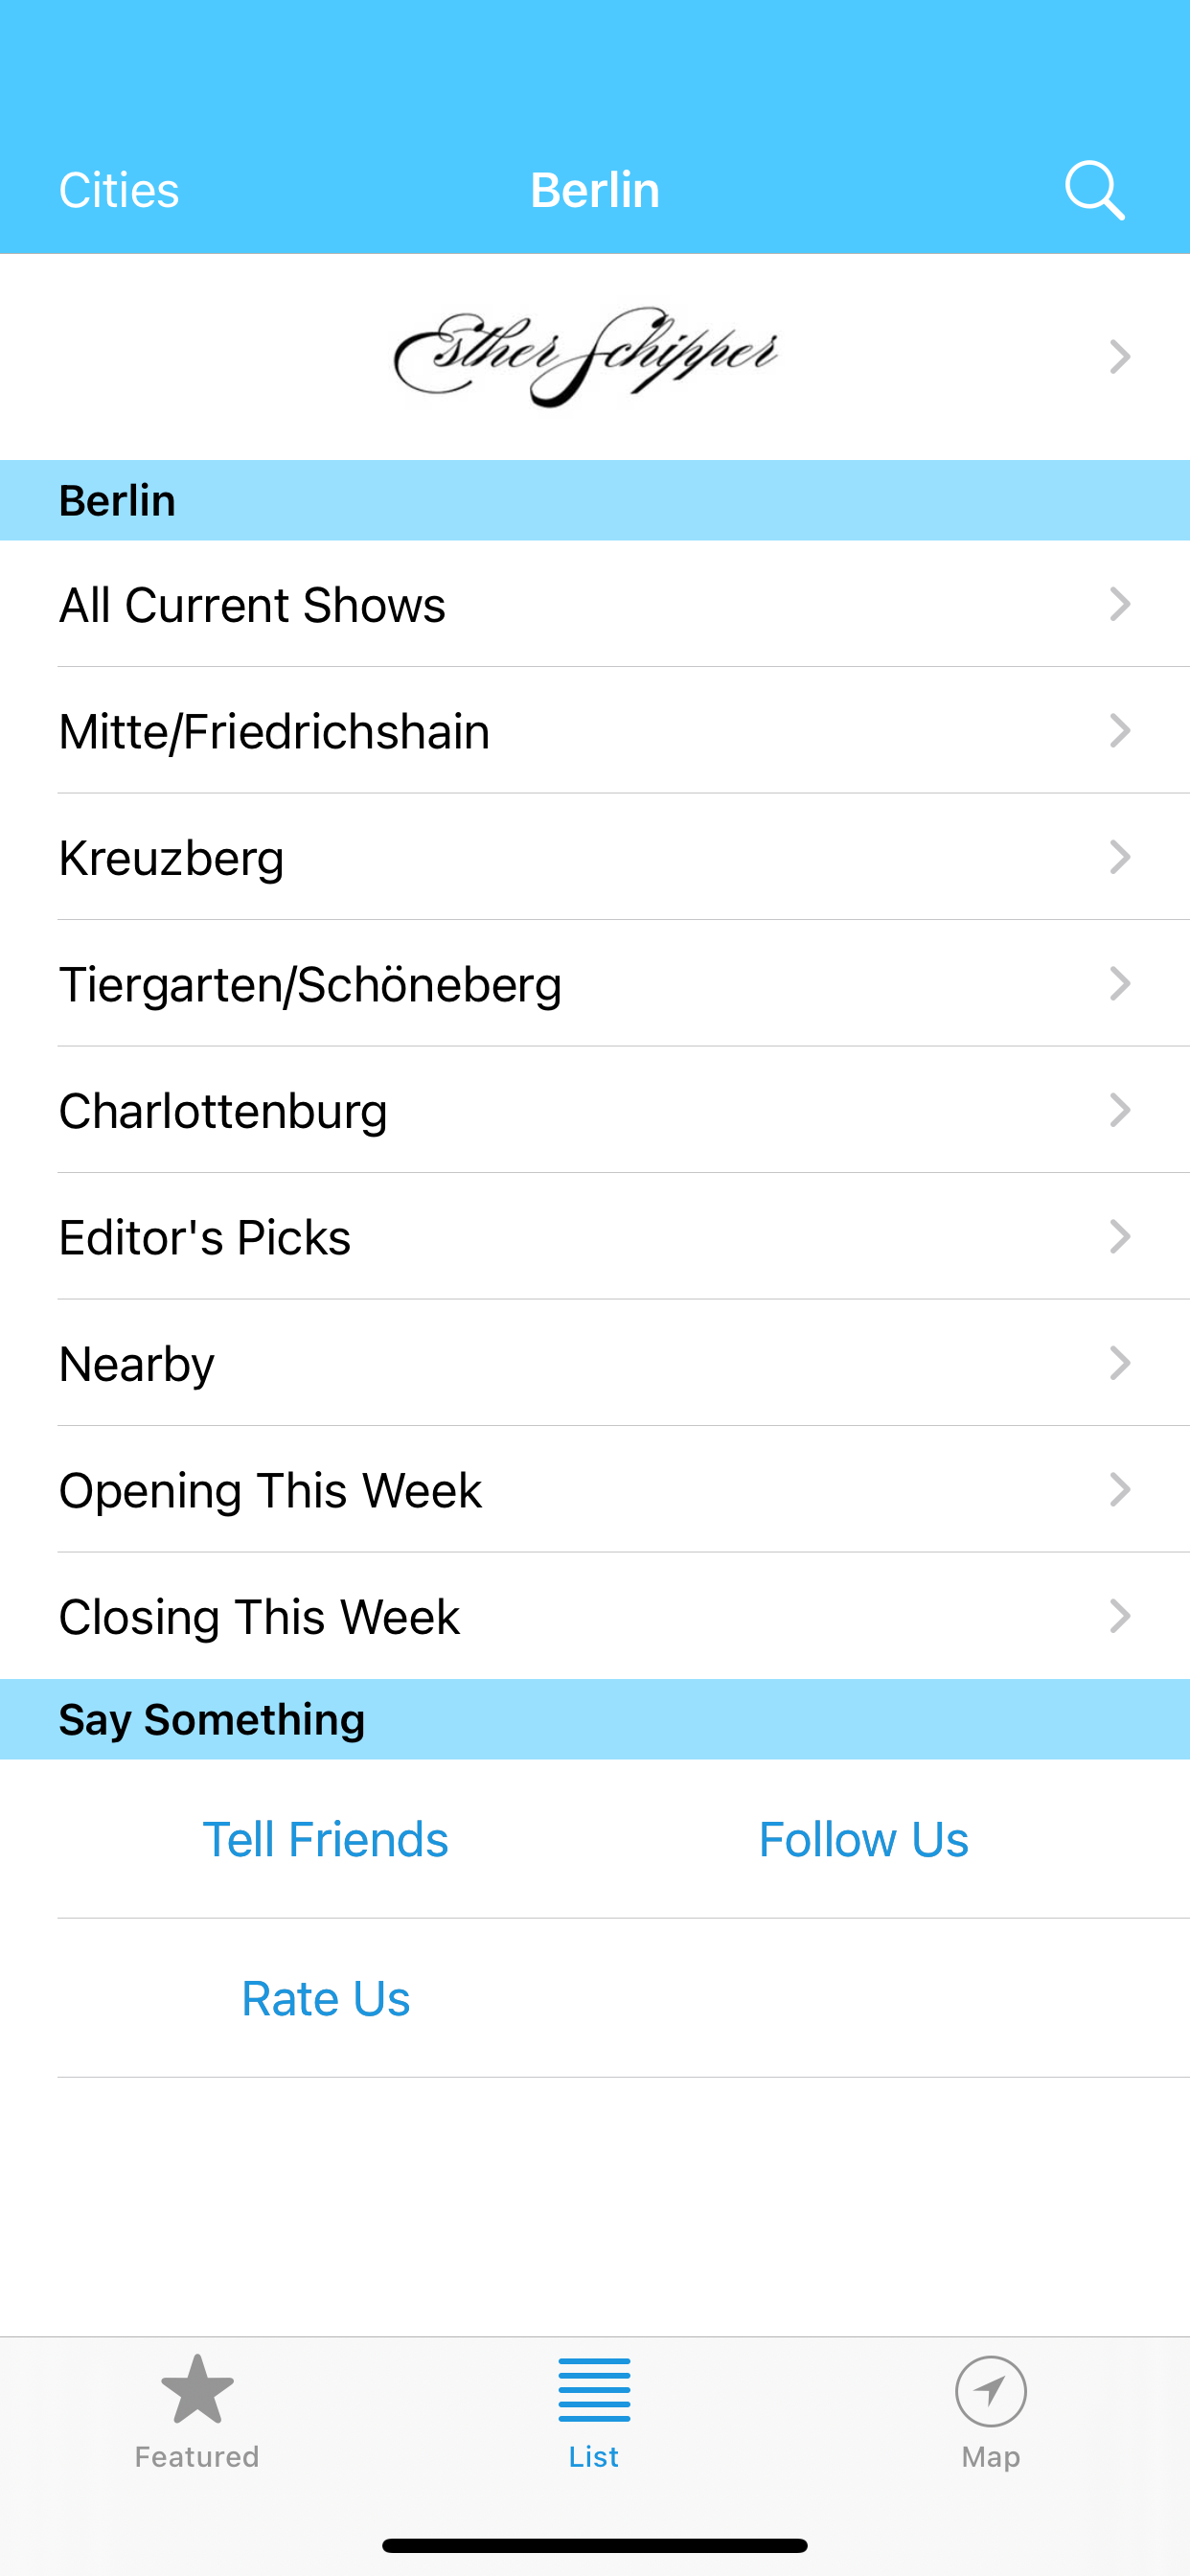
Task: Tap the search magnifier icon
Action: [x=1094, y=190]
